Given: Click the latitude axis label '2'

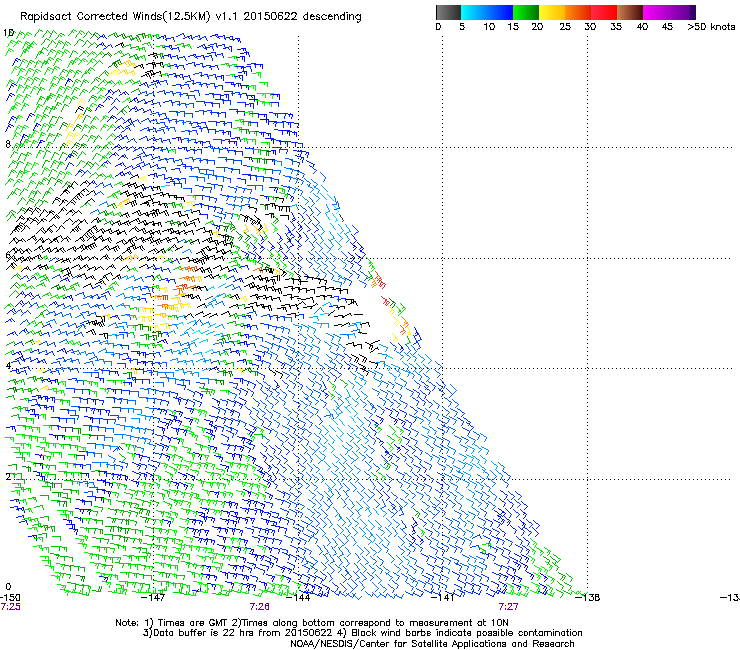Looking at the screenshot, I should point(8,476).
